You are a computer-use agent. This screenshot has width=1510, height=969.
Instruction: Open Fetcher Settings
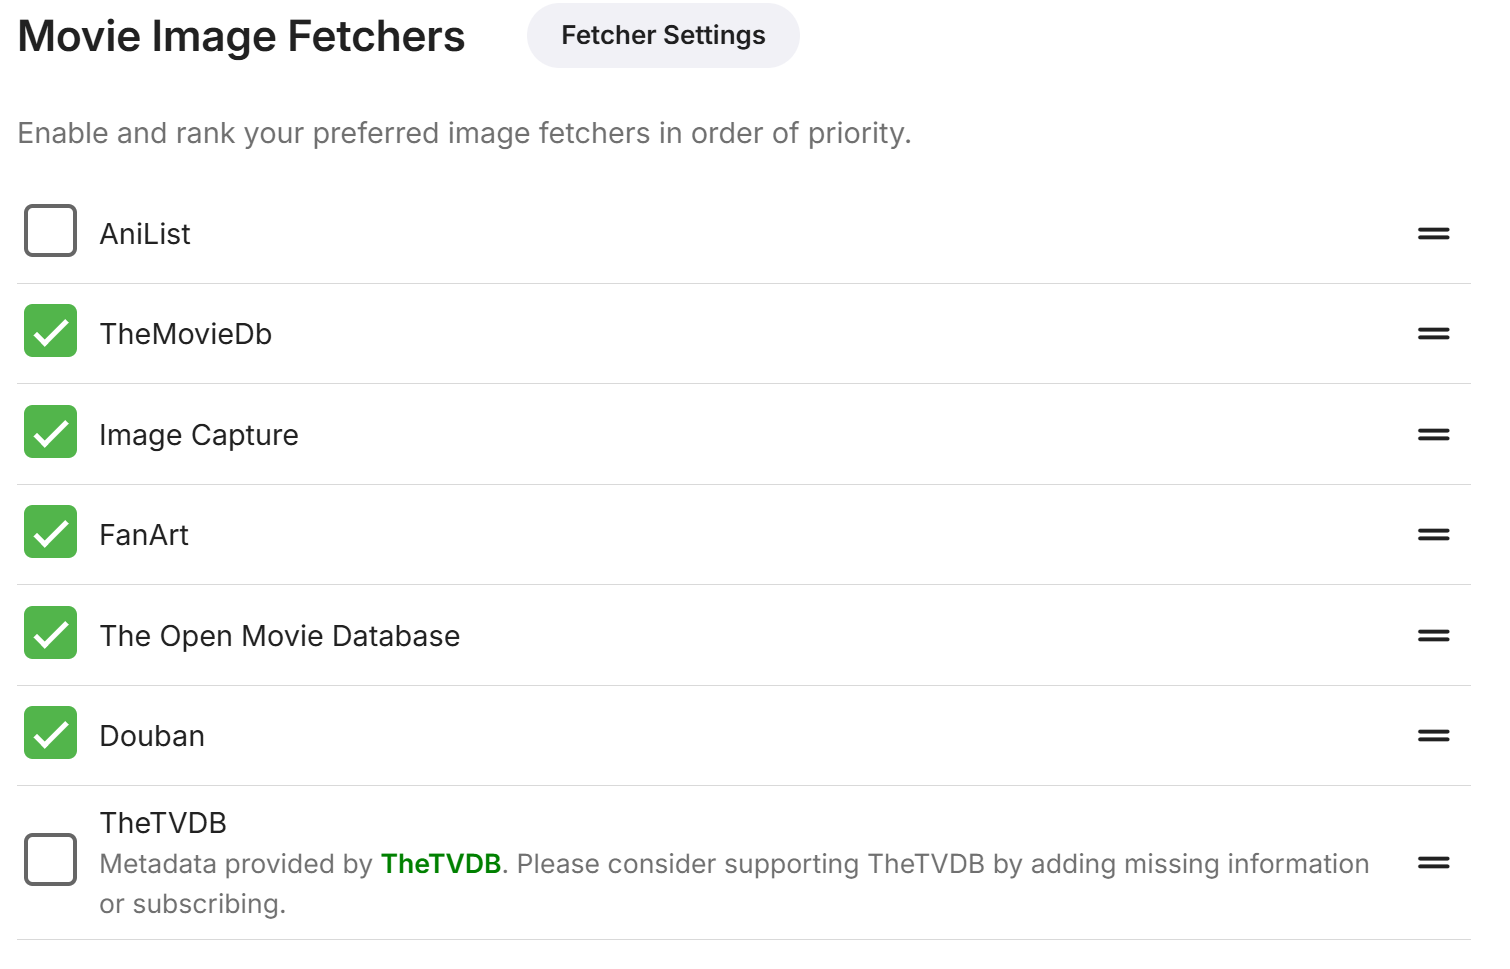point(663,36)
